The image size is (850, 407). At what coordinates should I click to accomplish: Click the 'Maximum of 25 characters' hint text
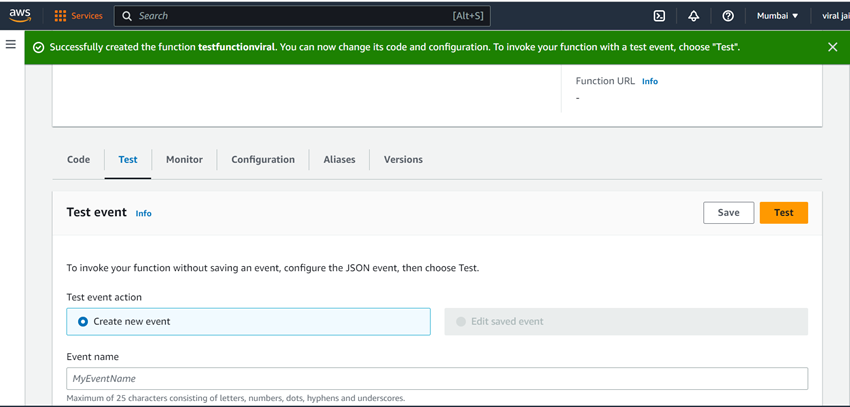tap(236, 398)
